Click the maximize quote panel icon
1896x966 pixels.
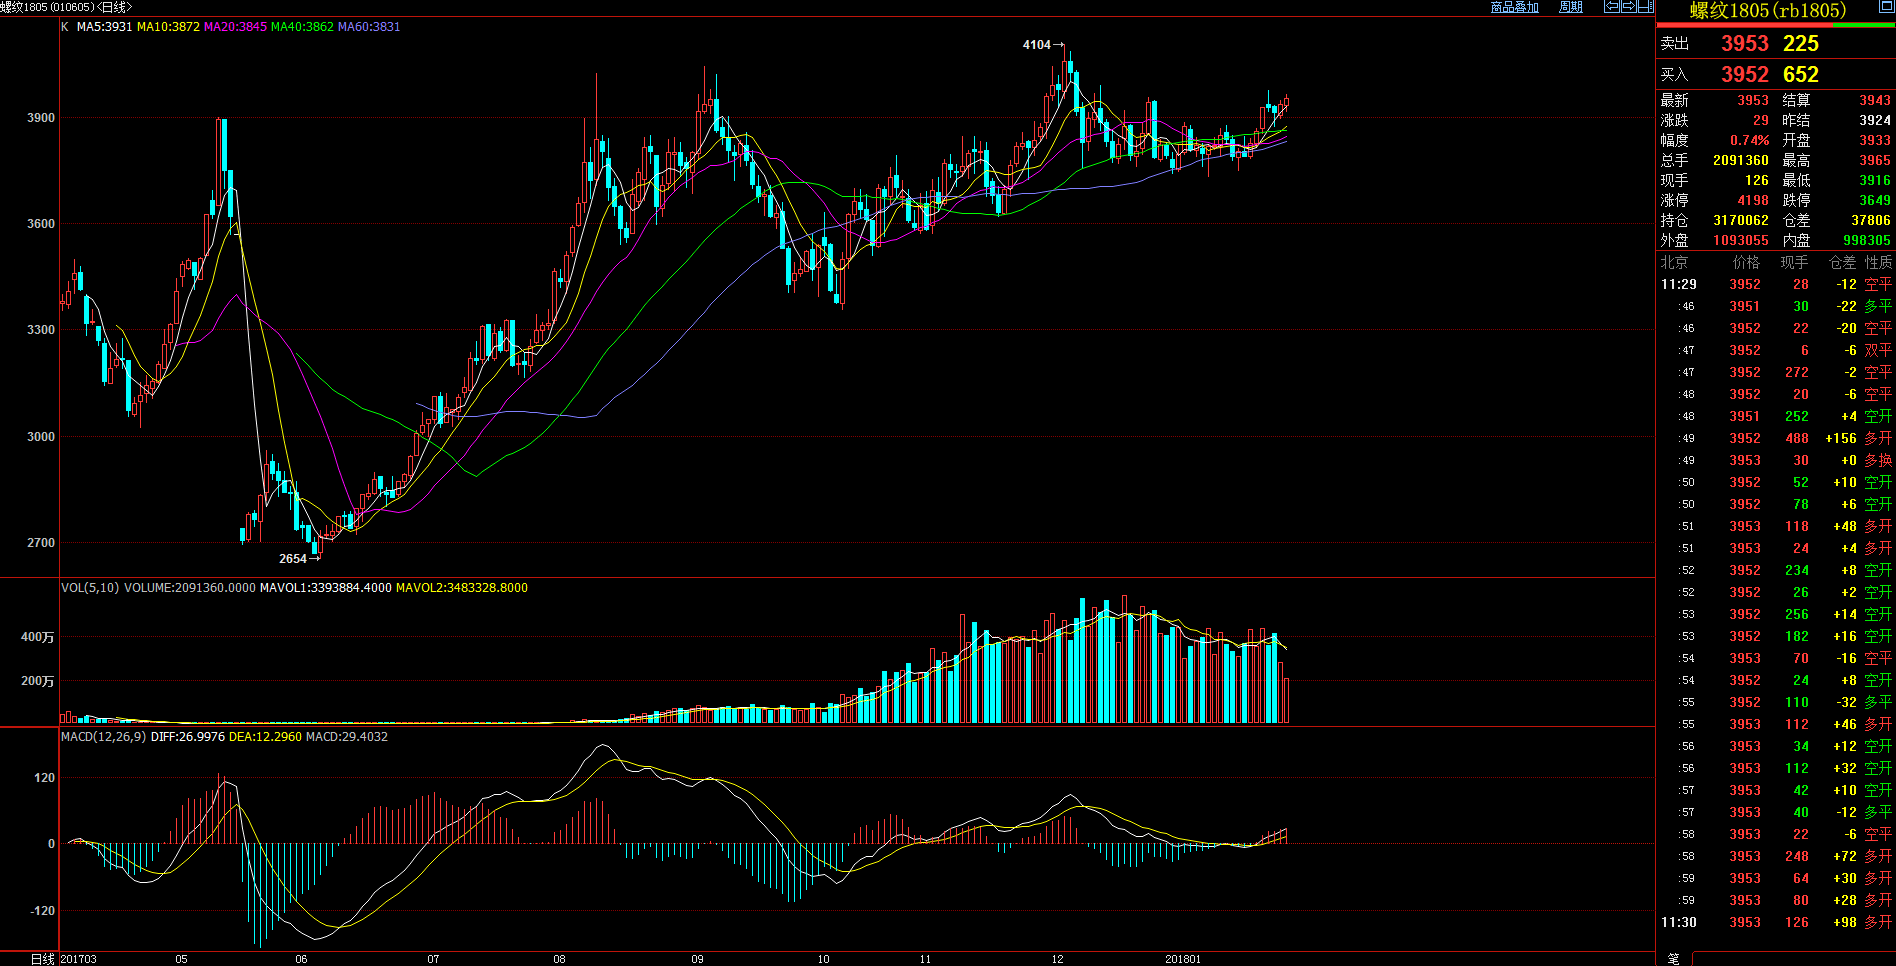pyautogui.click(x=1885, y=7)
